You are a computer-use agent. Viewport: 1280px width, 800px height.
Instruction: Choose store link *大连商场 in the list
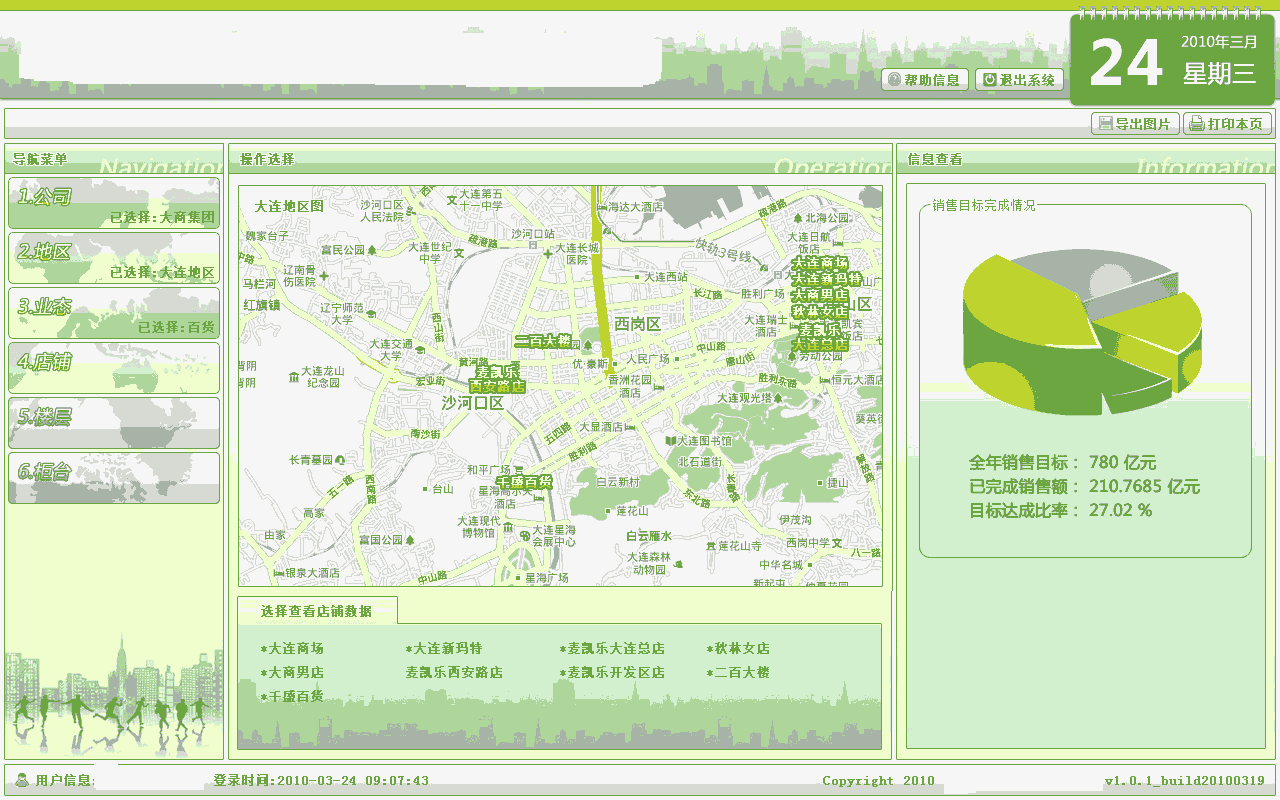pyautogui.click(x=292, y=649)
